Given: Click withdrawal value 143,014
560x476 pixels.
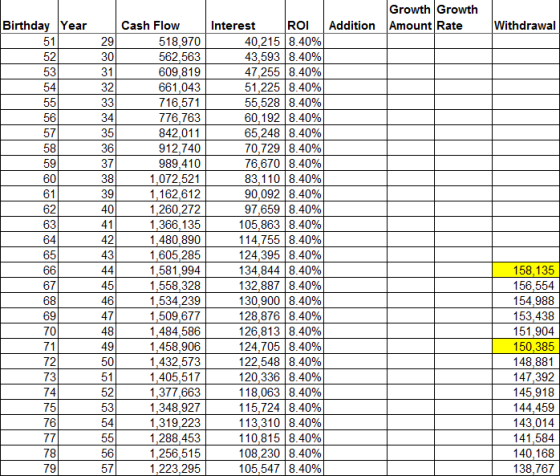Looking at the screenshot, I should (534, 423).
